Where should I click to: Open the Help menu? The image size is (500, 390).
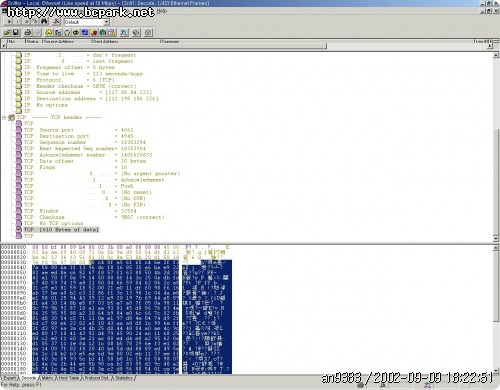click(x=162, y=11)
